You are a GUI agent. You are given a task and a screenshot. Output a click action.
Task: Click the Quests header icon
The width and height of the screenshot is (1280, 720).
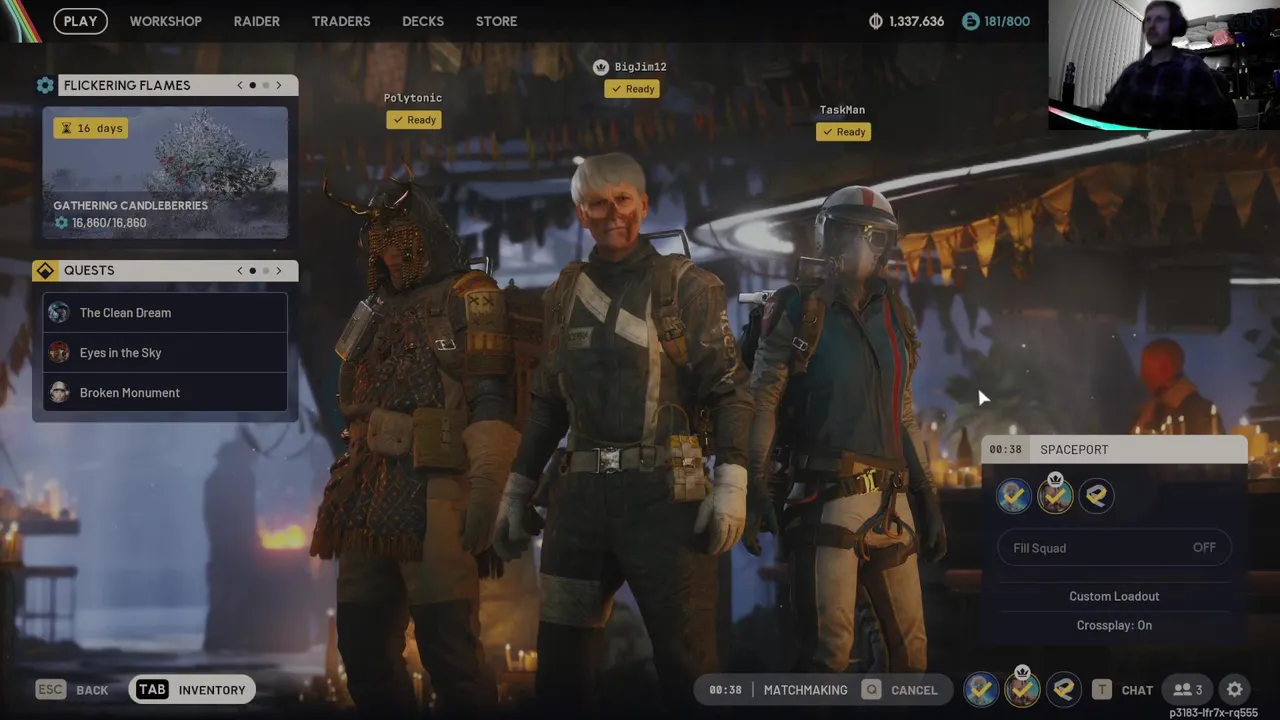point(45,270)
